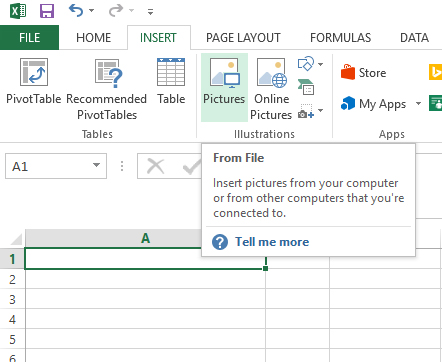Expand Customize Quick Access Toolbar menu
This screenshot has height=362, width=442.
tap(151, 12)
